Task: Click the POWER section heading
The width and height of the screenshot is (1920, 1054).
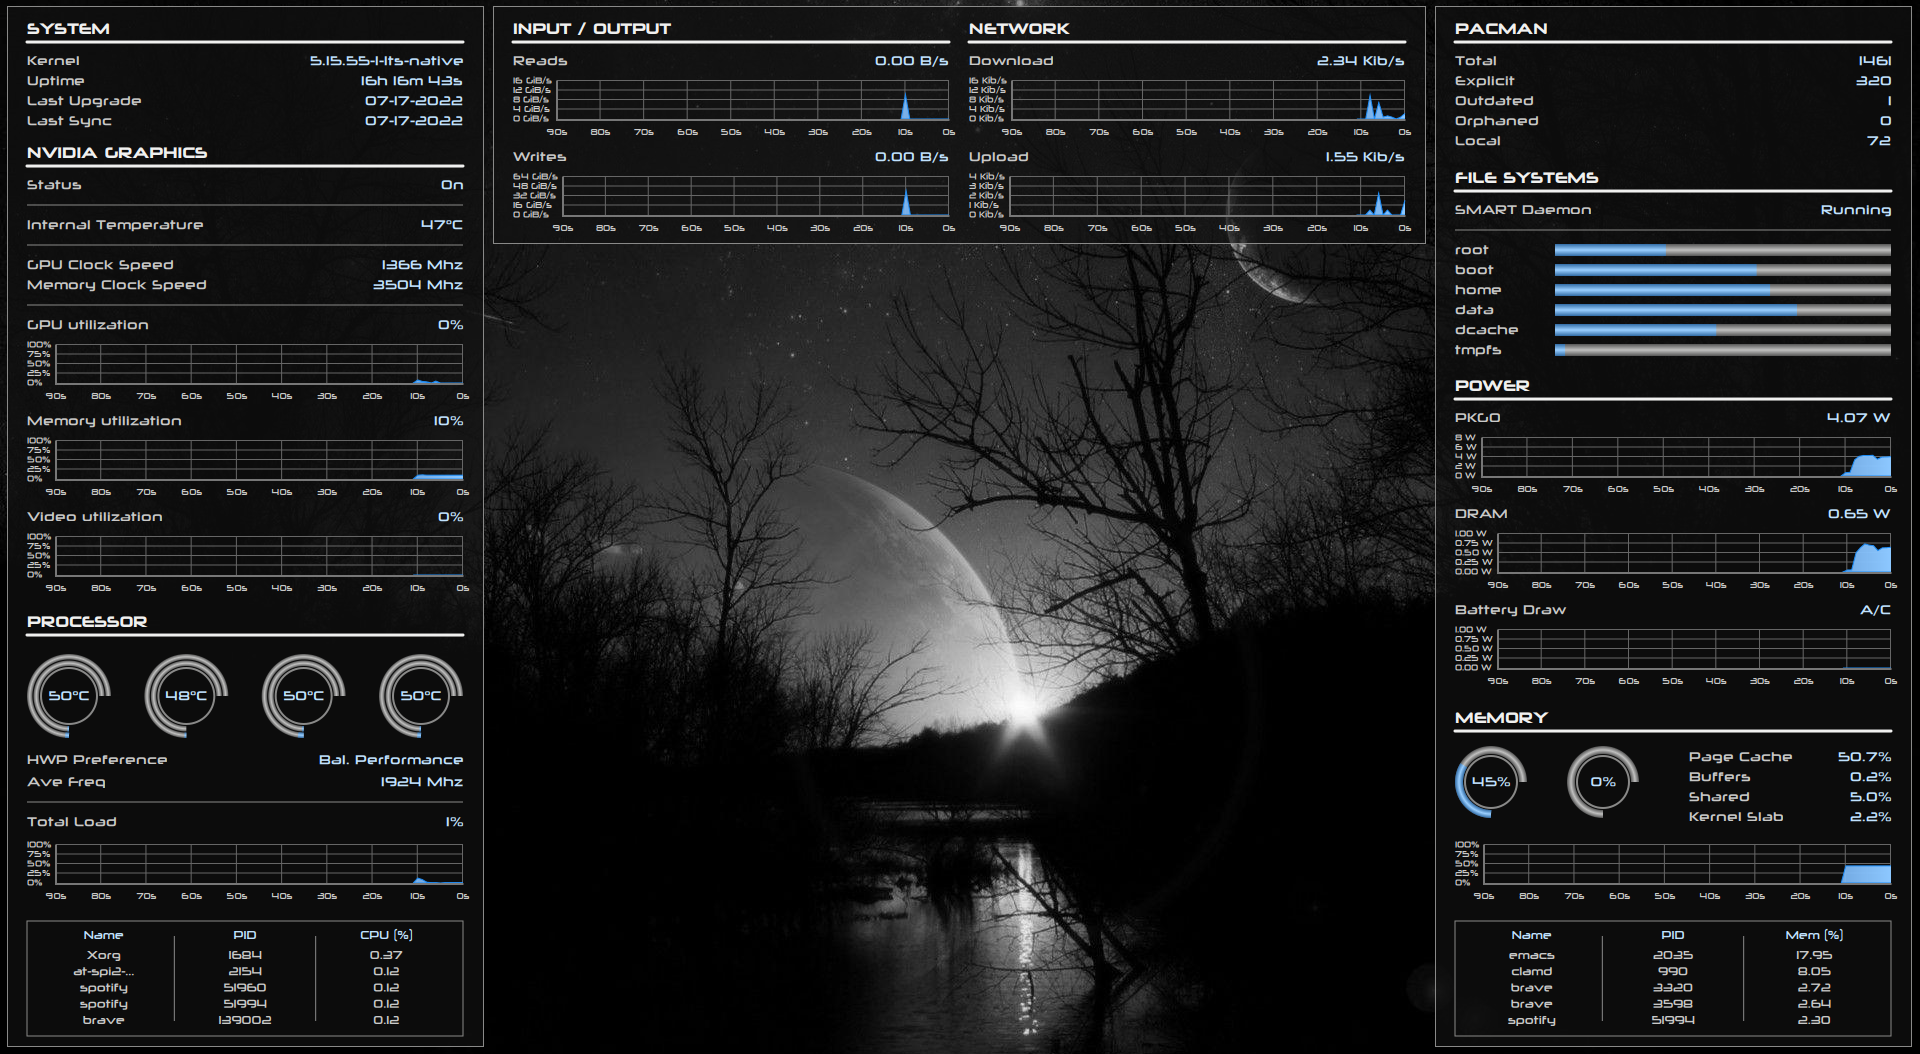Action: pyautogui.click(x=1492, y=386)
